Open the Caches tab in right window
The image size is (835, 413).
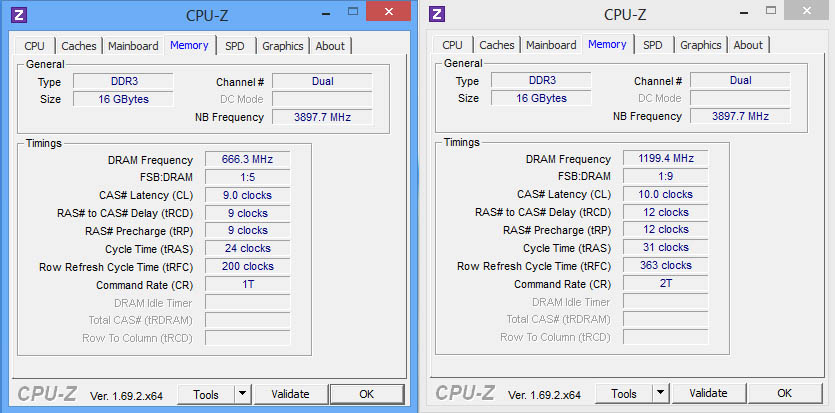497,45
